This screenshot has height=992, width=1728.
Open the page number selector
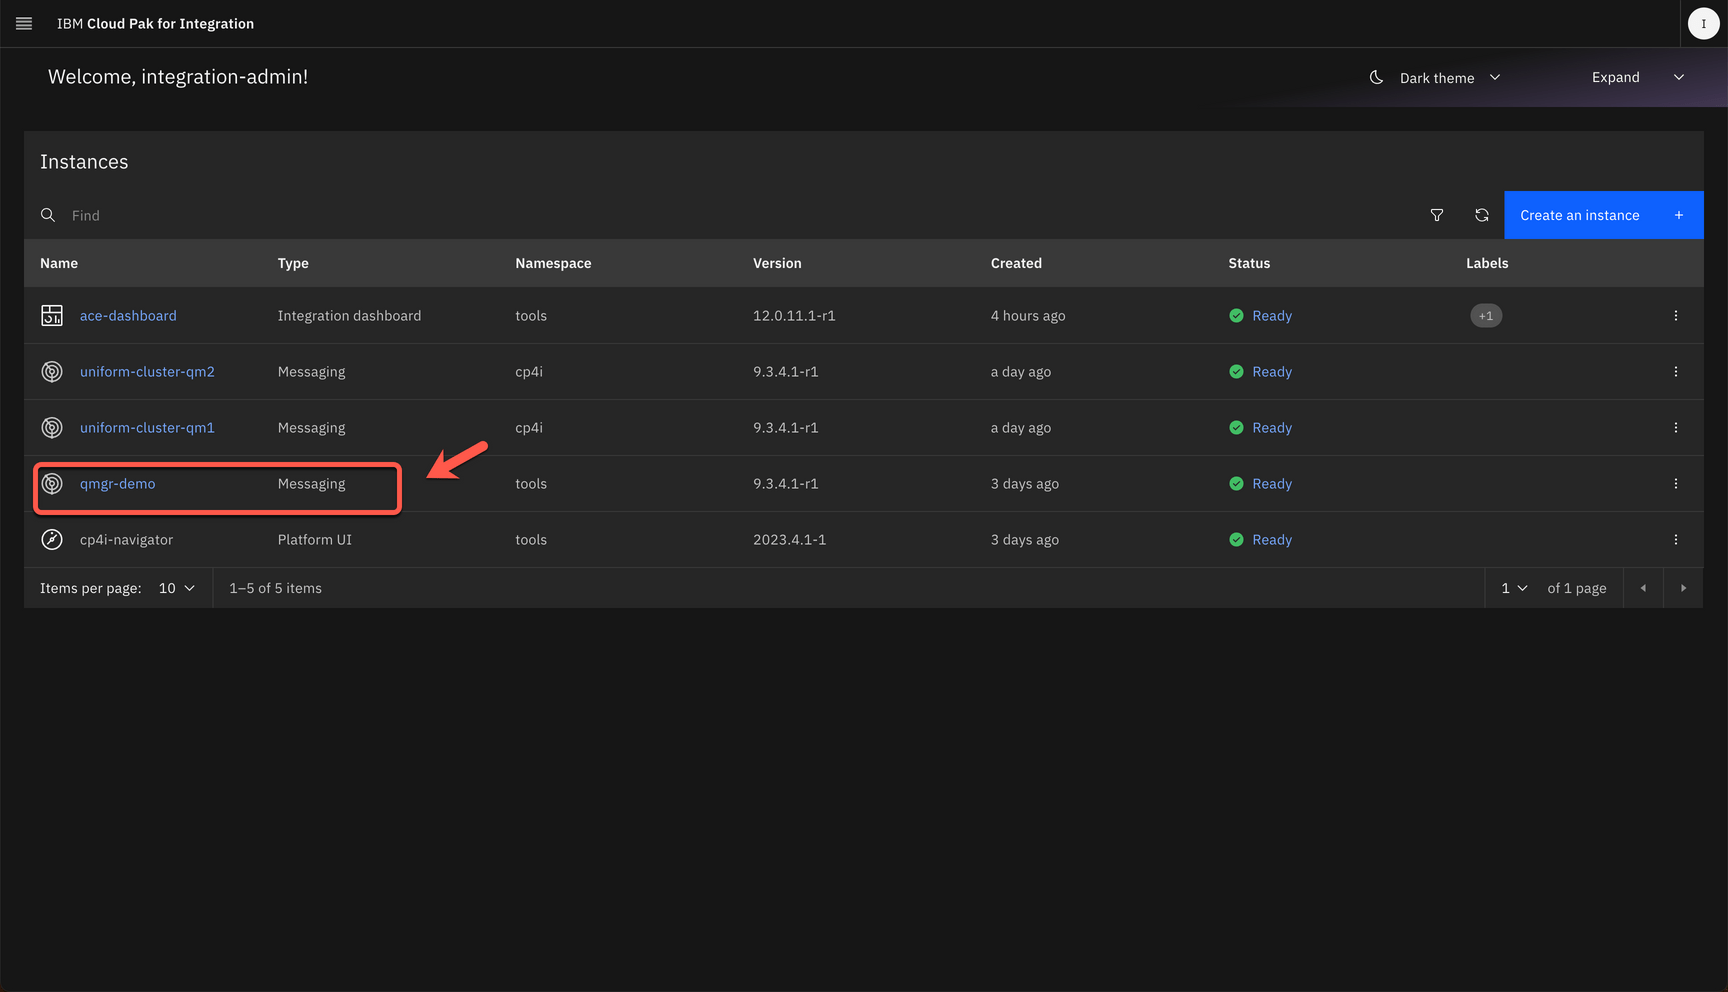(x=1514, y=588)
